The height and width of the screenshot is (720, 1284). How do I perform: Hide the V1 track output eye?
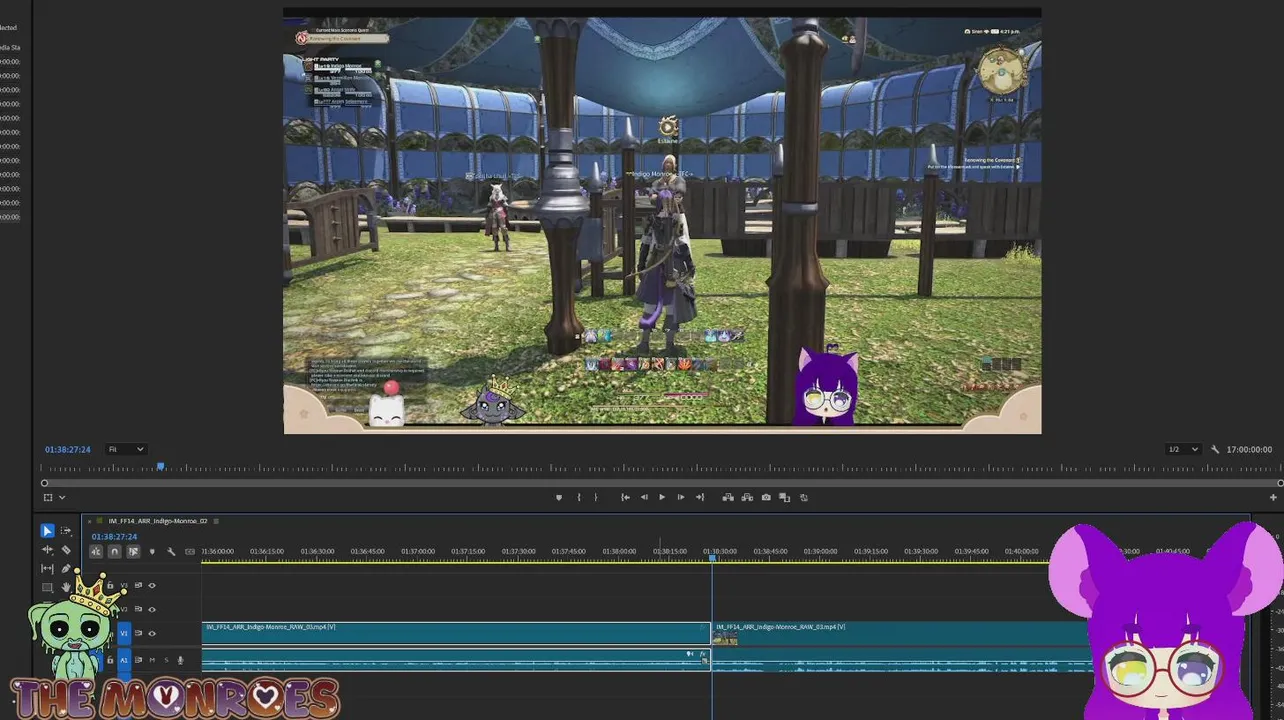tap(152, 633)
